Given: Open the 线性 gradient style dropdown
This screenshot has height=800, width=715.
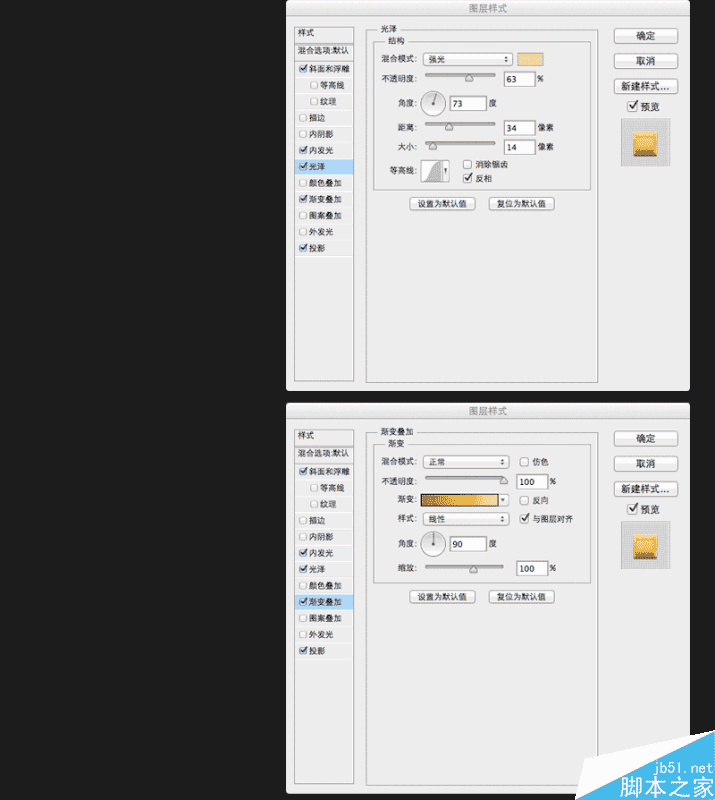Looking at the screenshot, I should 465,519.
